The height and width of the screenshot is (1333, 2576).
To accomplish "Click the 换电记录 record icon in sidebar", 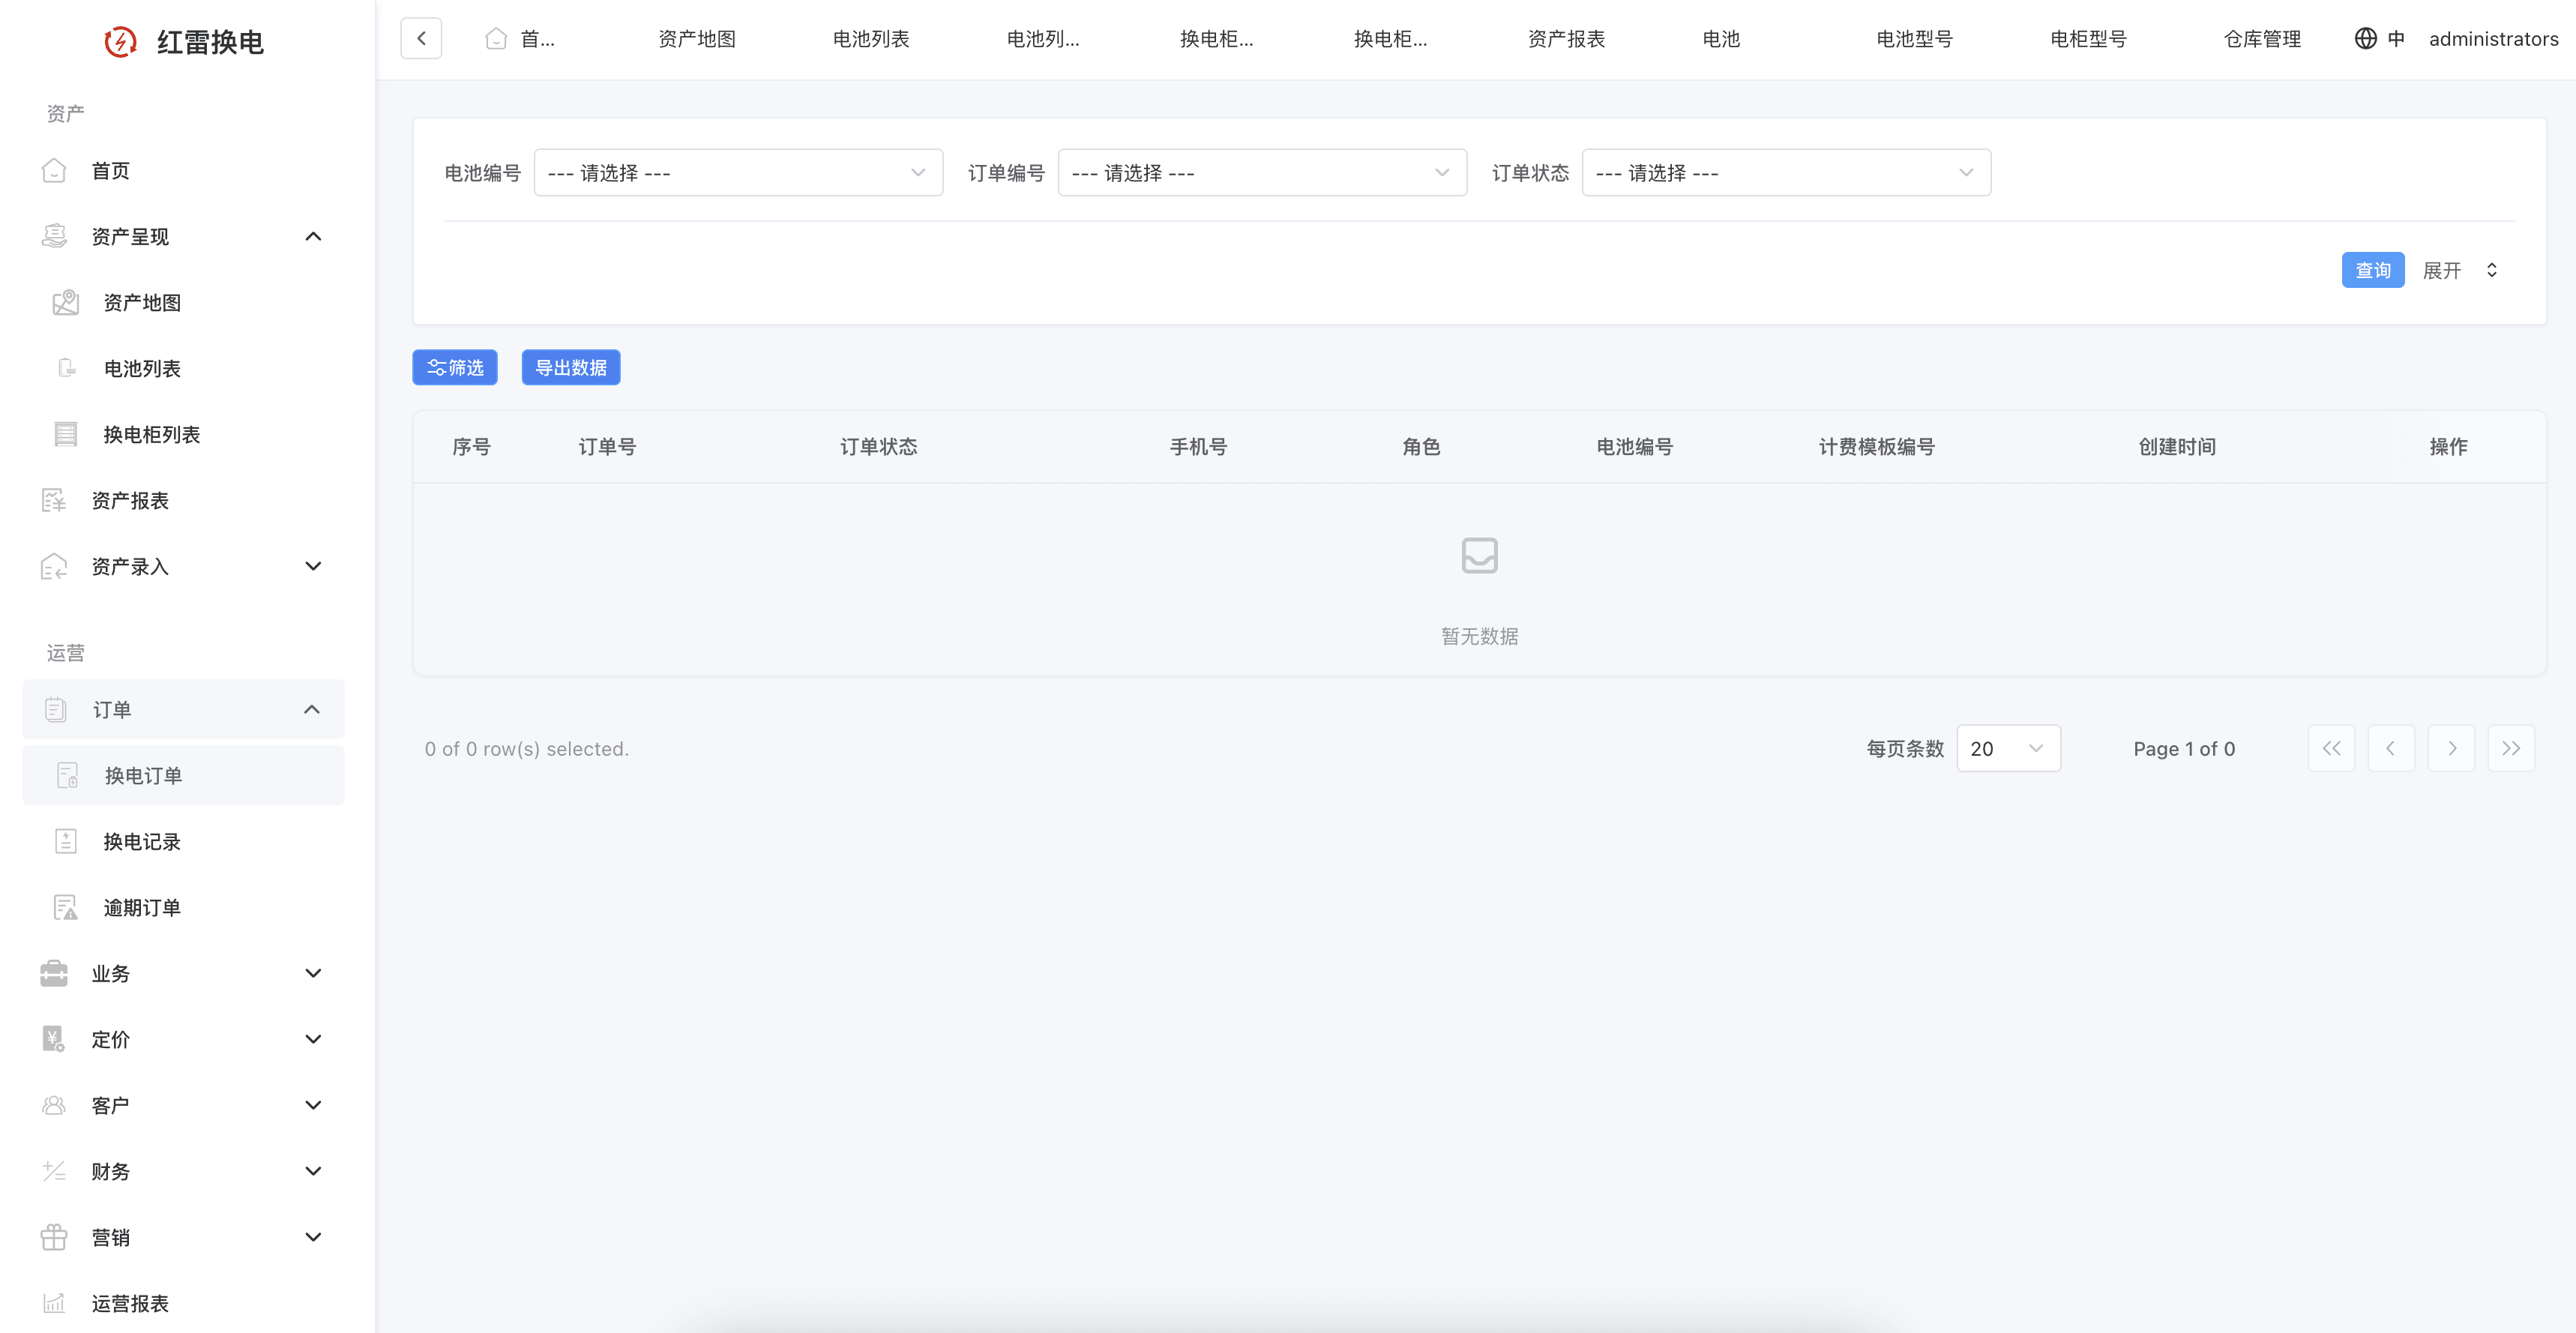I will pyautogui.click(x=66, y=841).
